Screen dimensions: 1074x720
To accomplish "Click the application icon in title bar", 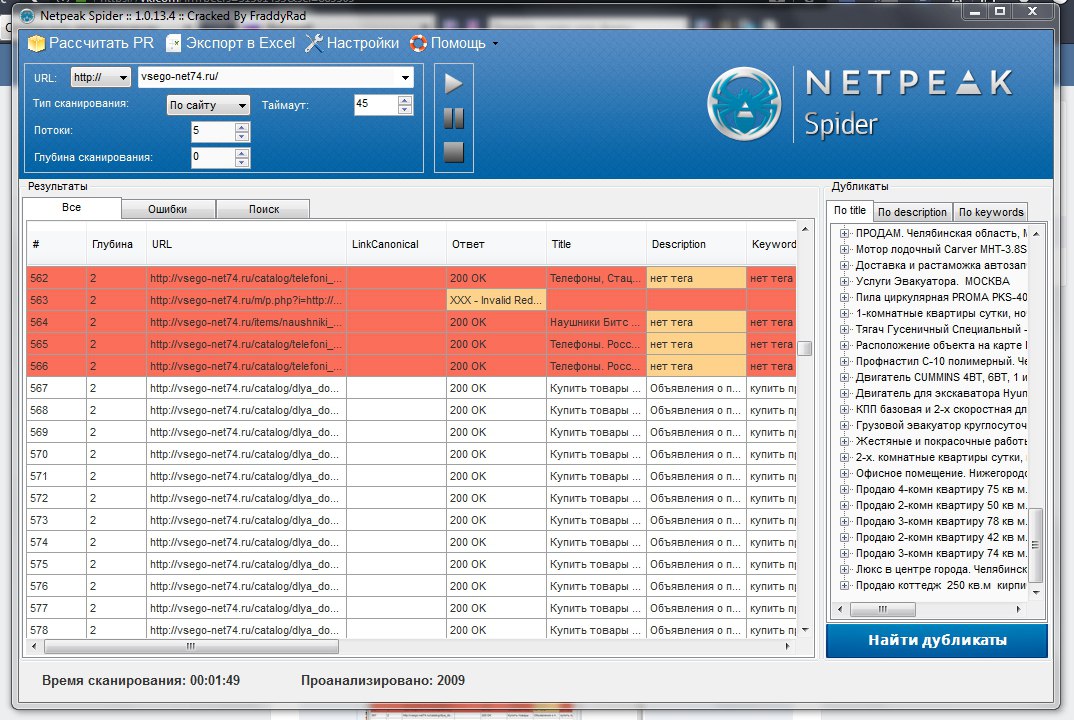I will click(27, 16).
